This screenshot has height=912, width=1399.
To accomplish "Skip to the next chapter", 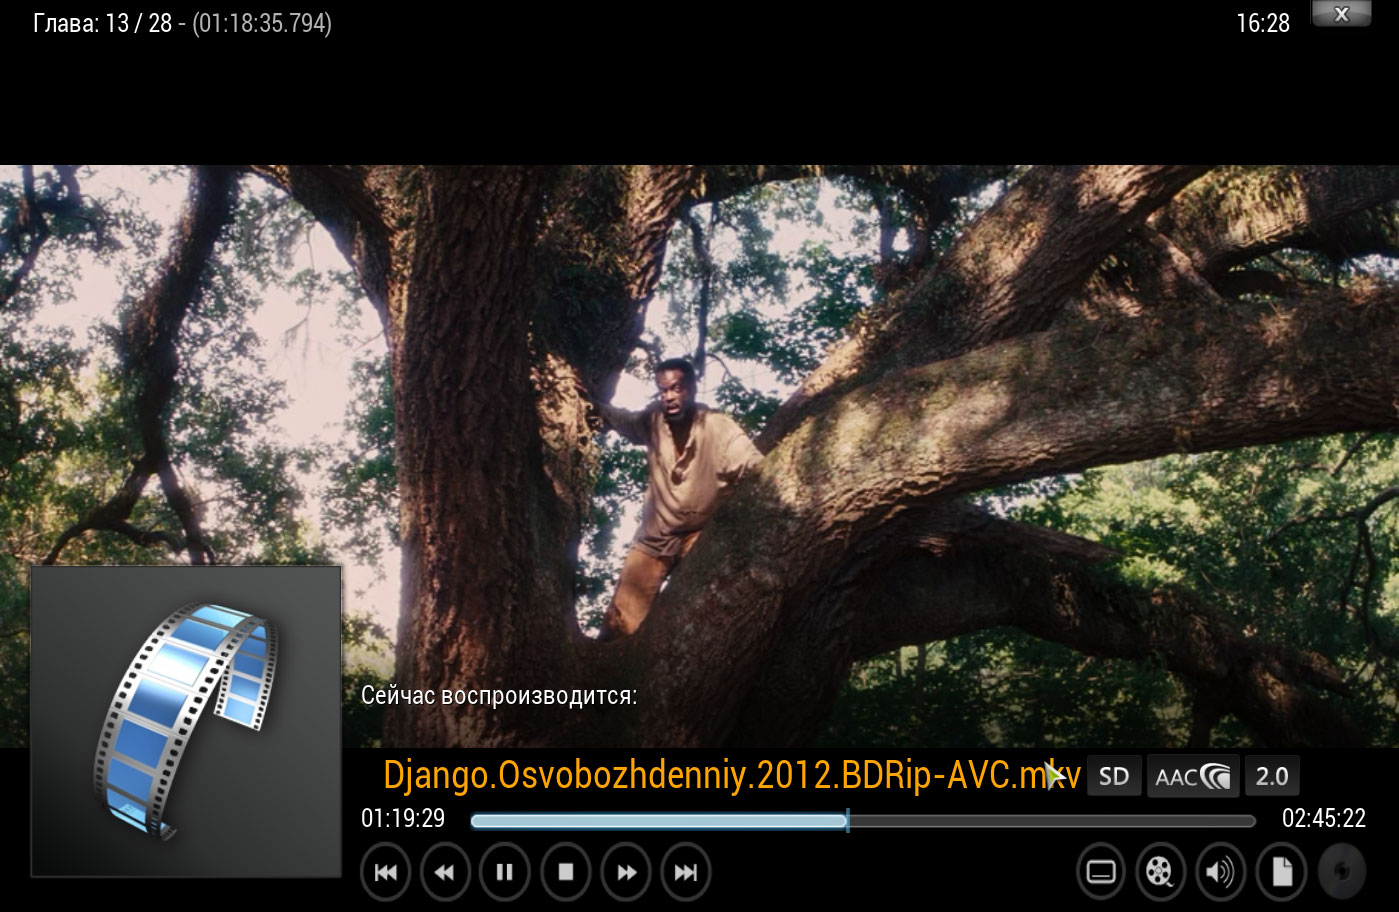I will [686, 872].
